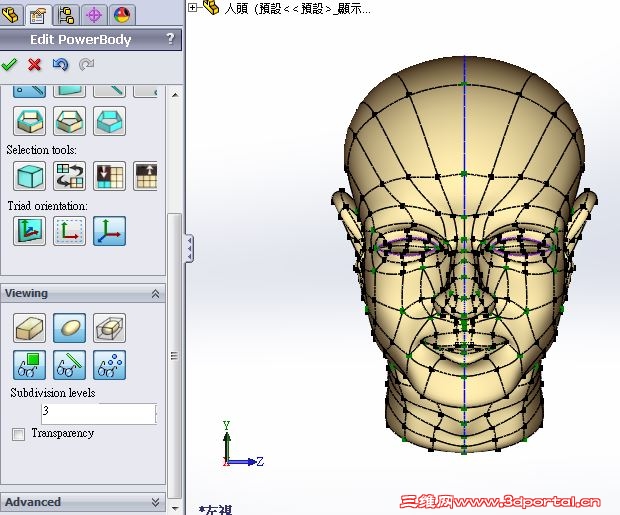Set triad orientation to dashed-box local icon
Screen dimensions: 620x515
pyautogui.click(x=69, y=231)
